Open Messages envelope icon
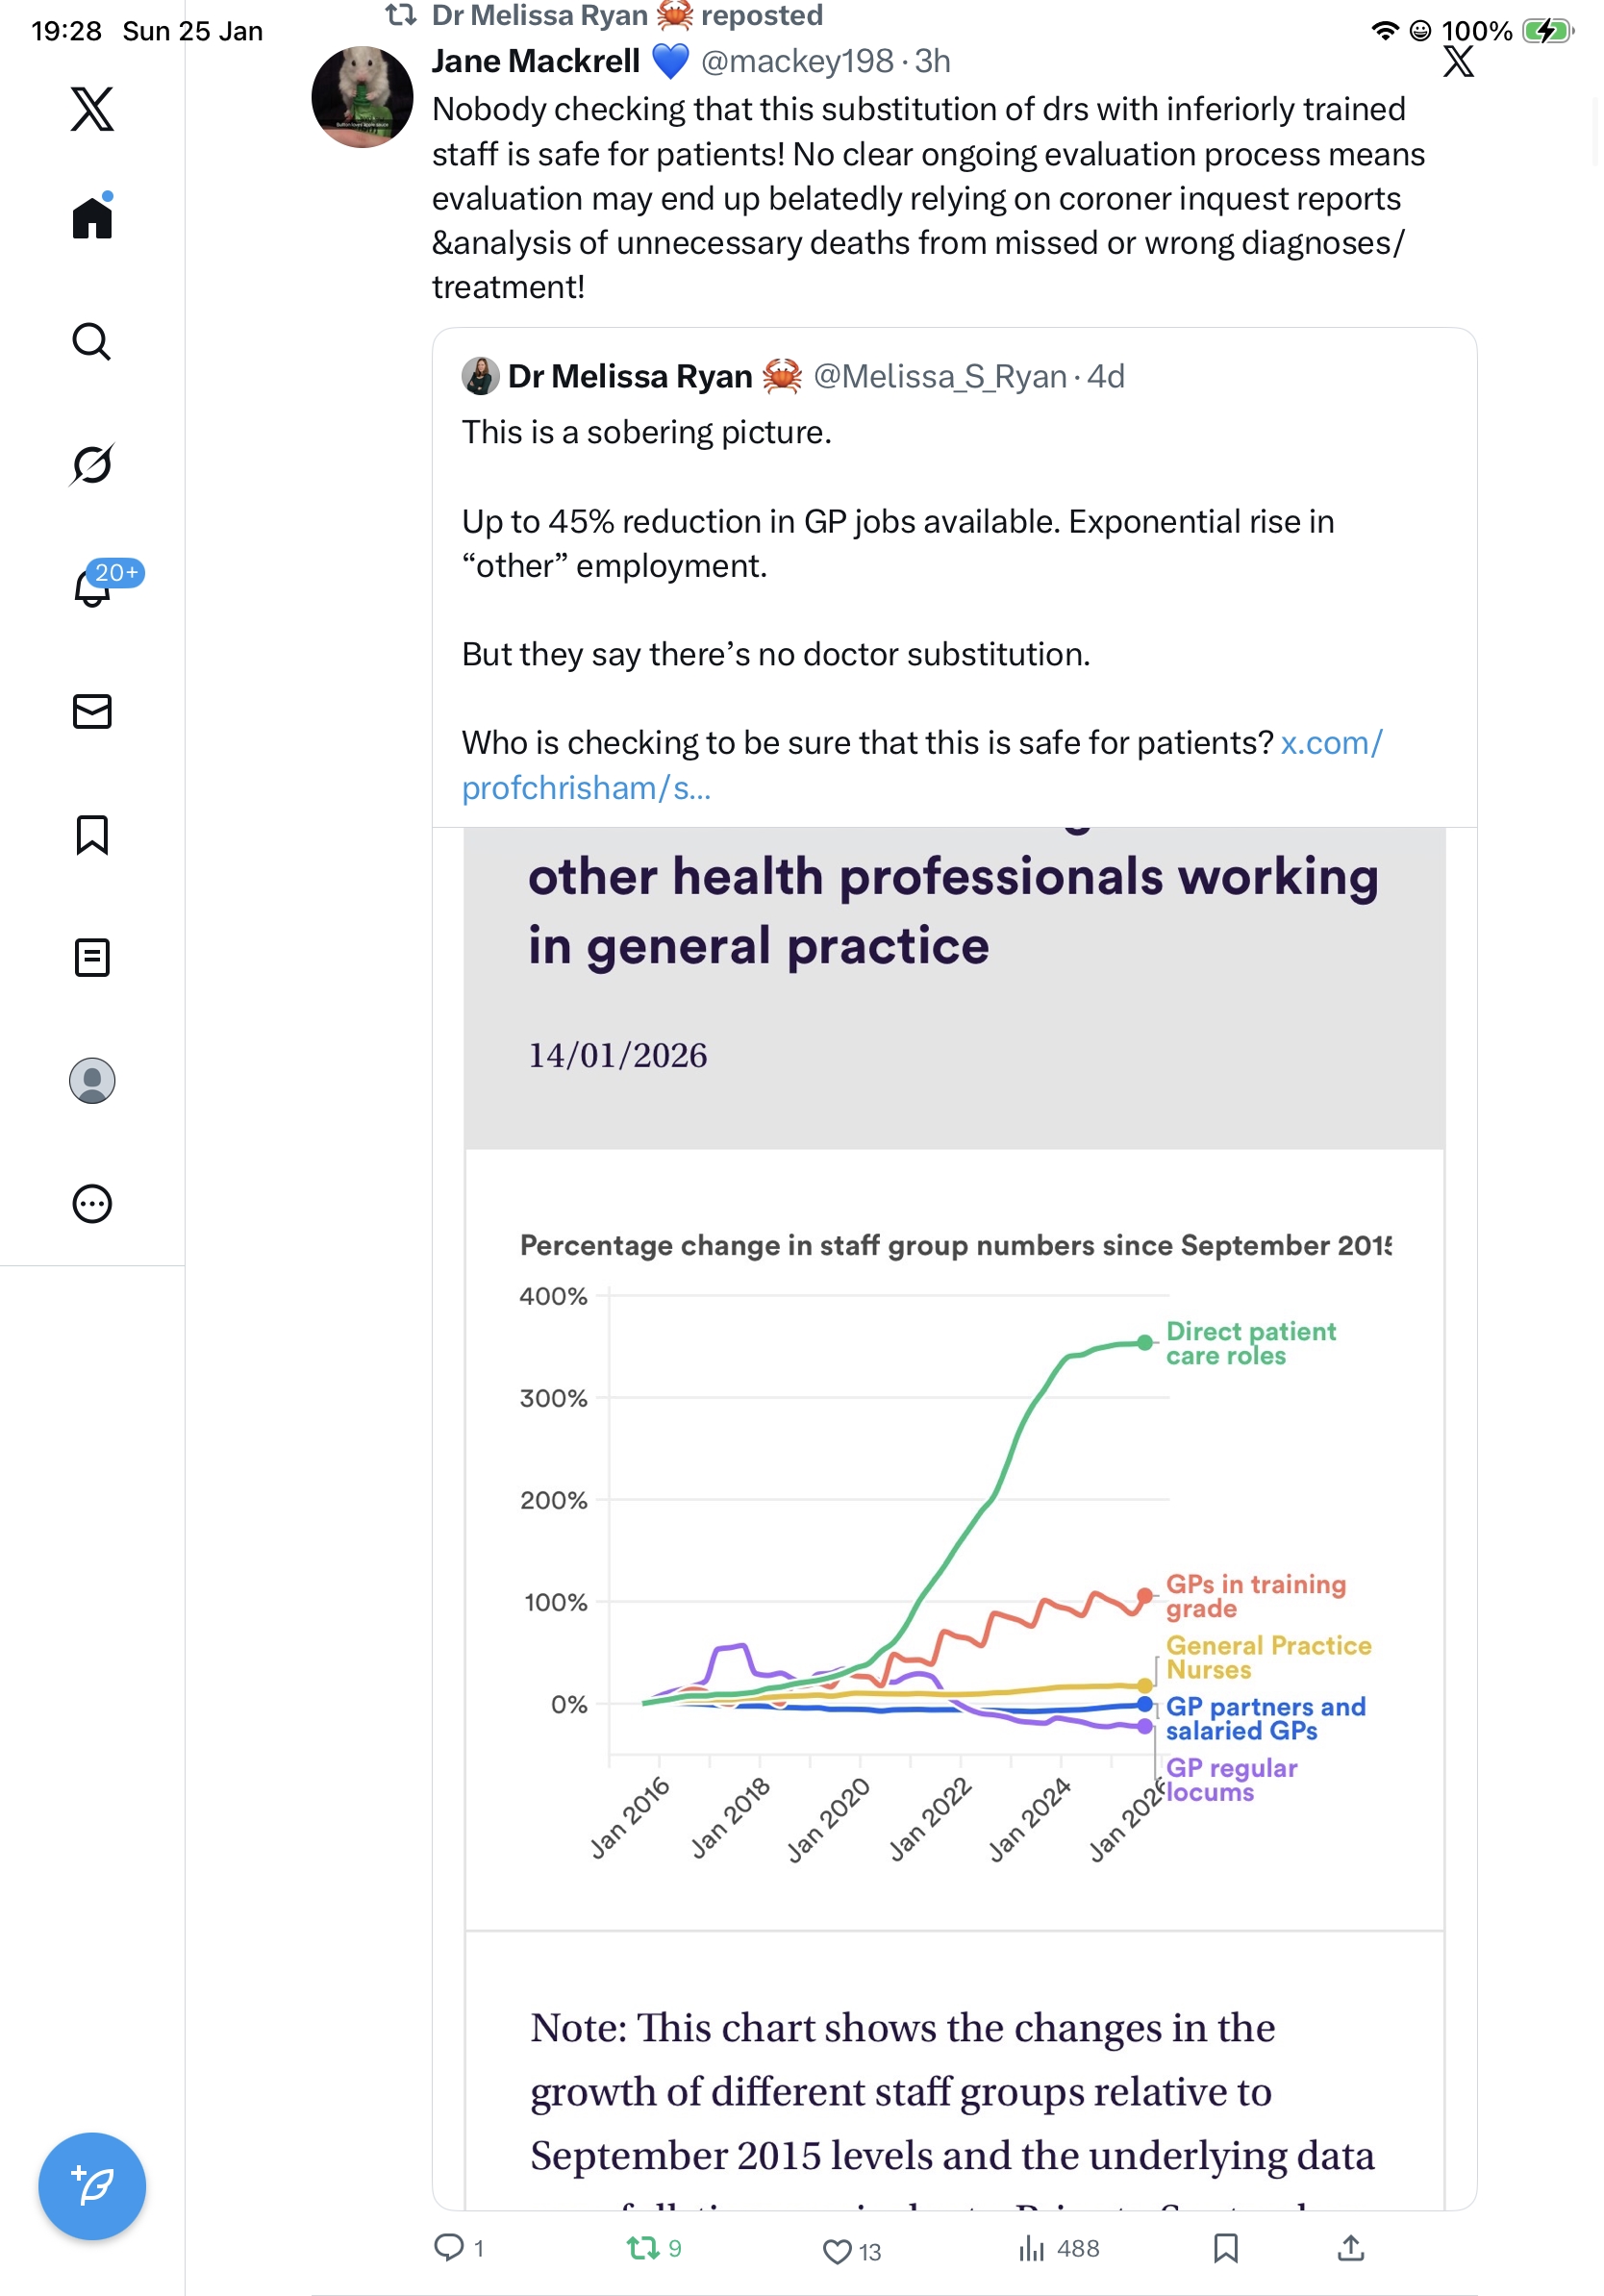Image resolution: width=1604 pixels, height=2296 pixels. 92,712
